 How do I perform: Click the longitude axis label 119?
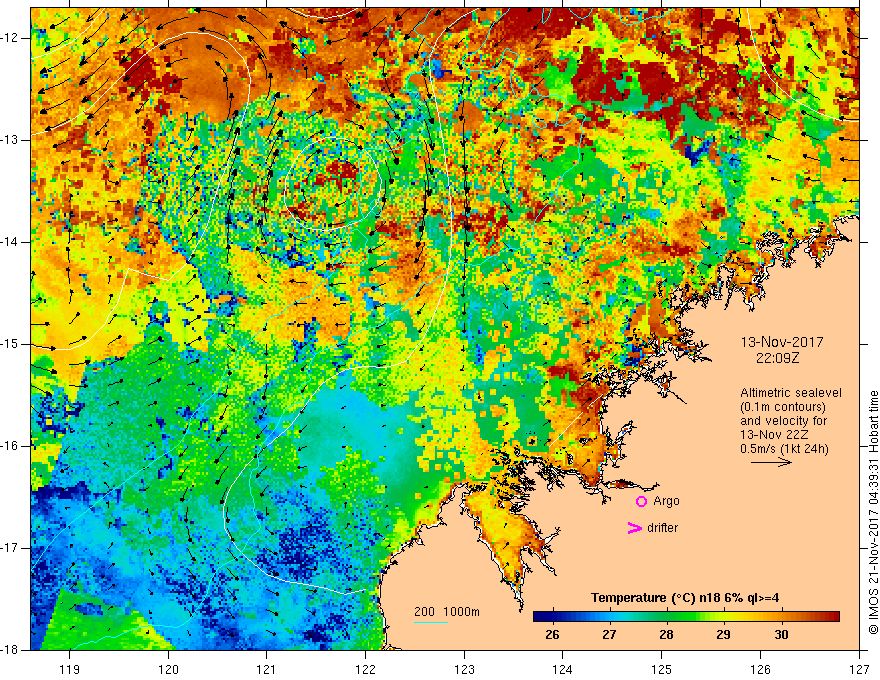point(70,669)
